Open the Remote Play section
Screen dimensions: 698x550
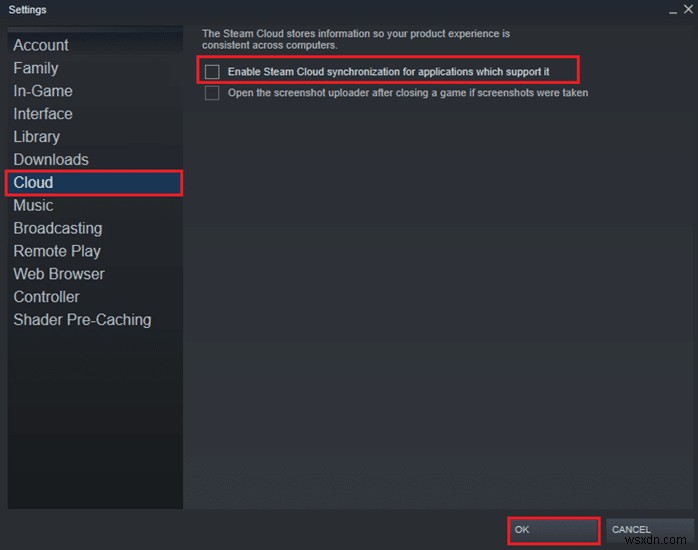click(x=57, y=251)
